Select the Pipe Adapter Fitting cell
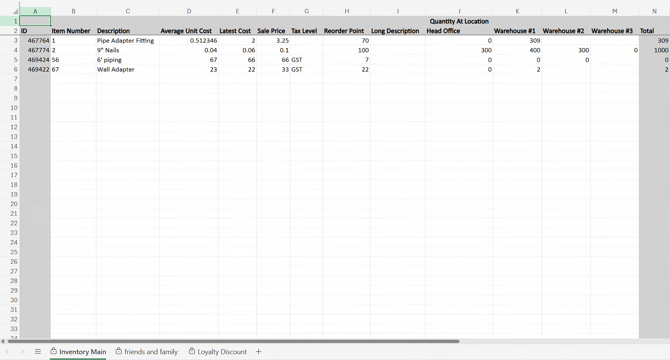The image size is (670, 360). pyautogui.click(x=128, y=41)
